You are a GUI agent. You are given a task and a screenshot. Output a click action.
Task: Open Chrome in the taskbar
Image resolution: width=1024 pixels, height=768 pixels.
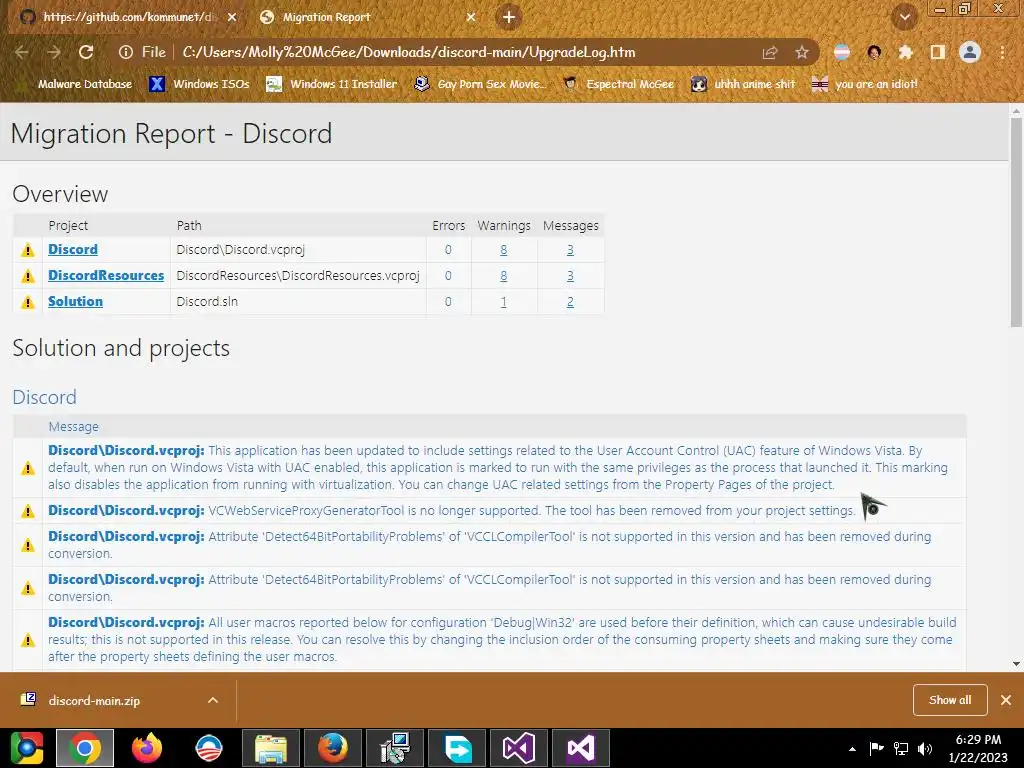(x=85, y=748)
